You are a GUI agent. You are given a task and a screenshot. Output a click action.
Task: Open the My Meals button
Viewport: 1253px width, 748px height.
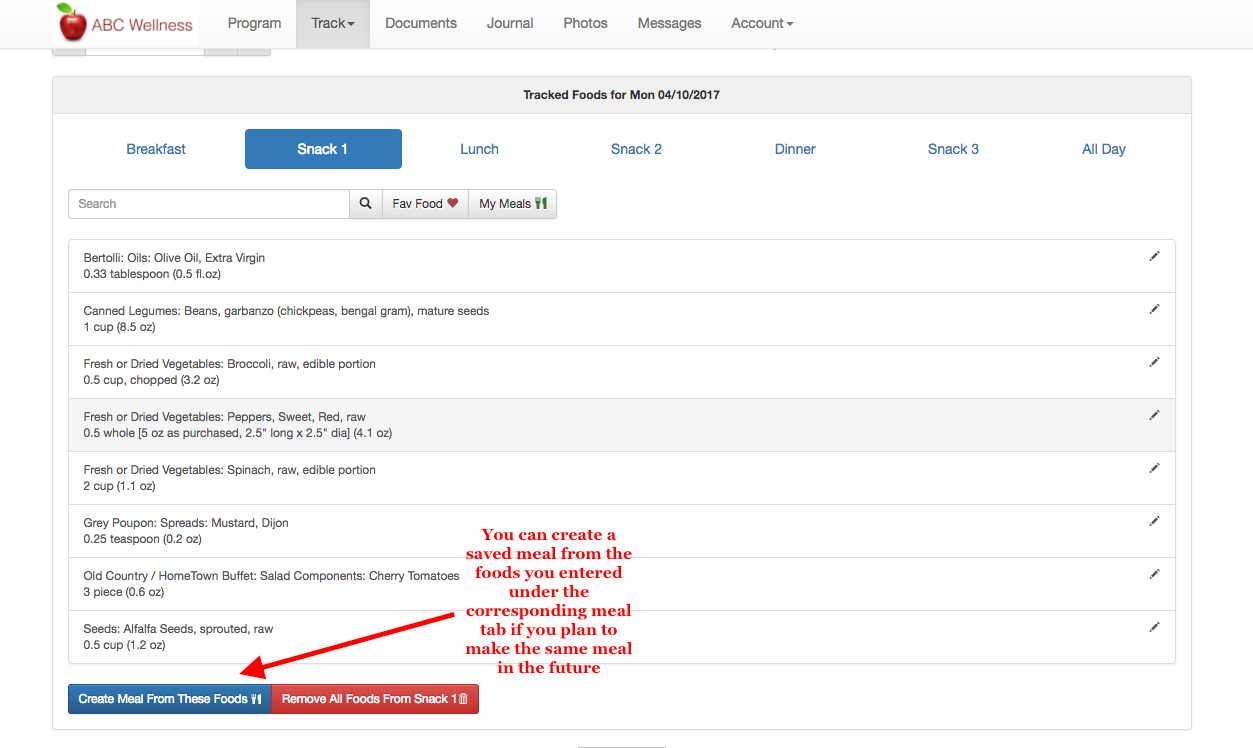click(512, 204)
